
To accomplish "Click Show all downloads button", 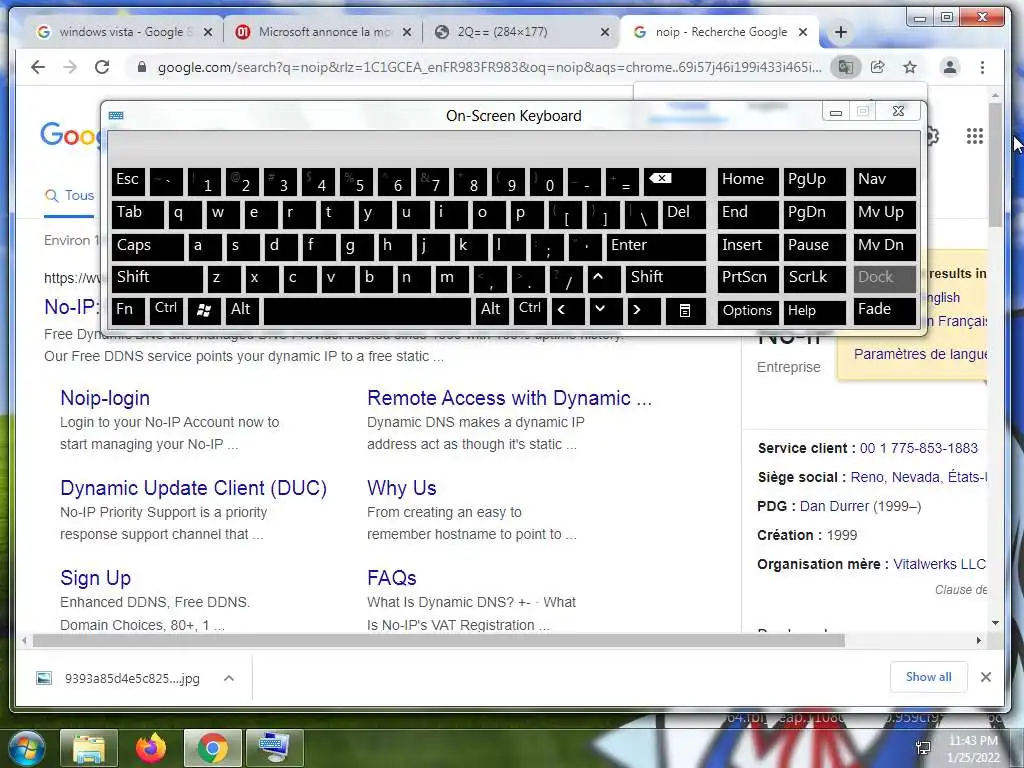I will (928, 677).
